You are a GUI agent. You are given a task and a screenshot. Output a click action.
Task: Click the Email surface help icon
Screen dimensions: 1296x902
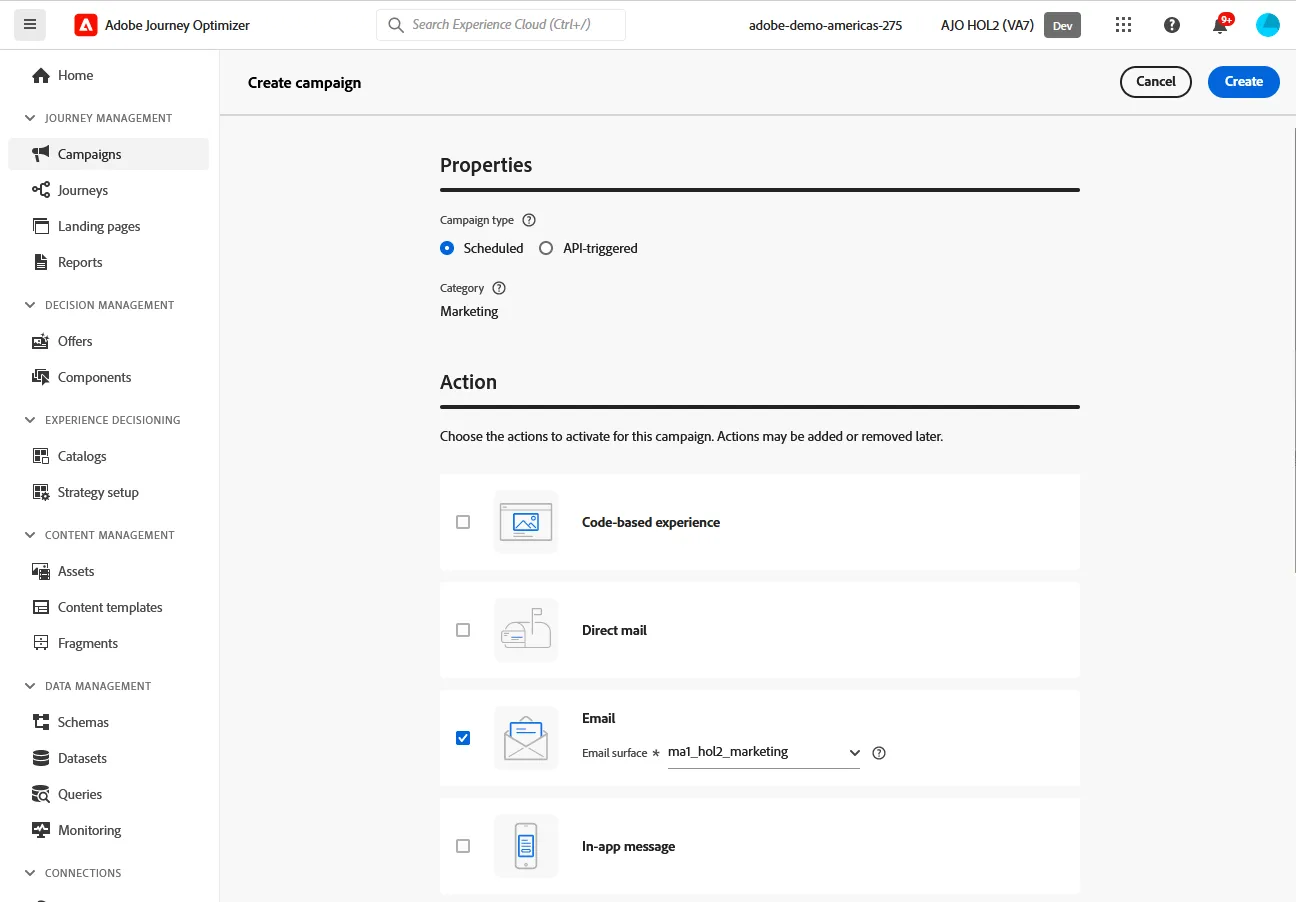click(879, 753)
